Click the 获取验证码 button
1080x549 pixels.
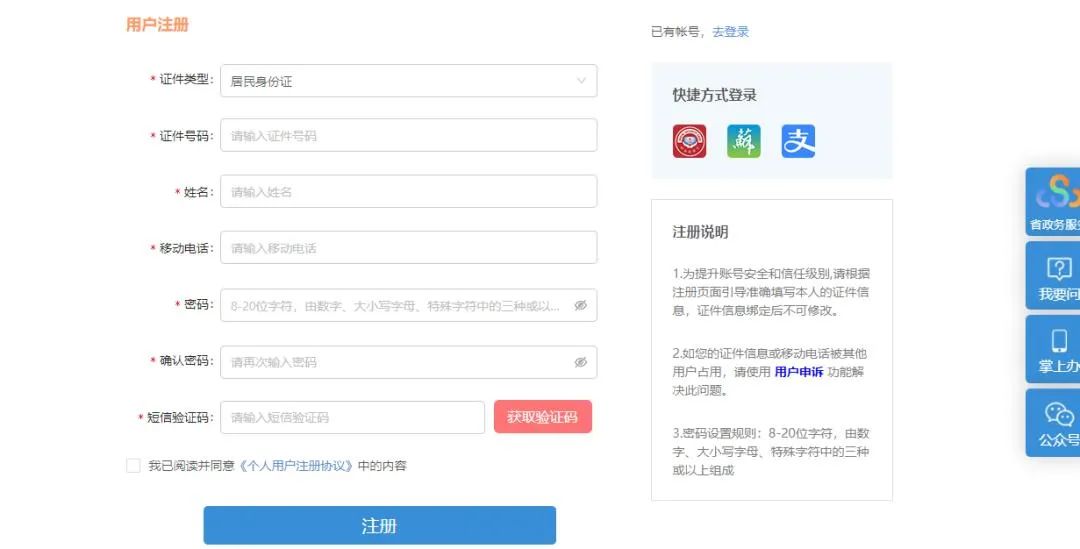[543, 417]
